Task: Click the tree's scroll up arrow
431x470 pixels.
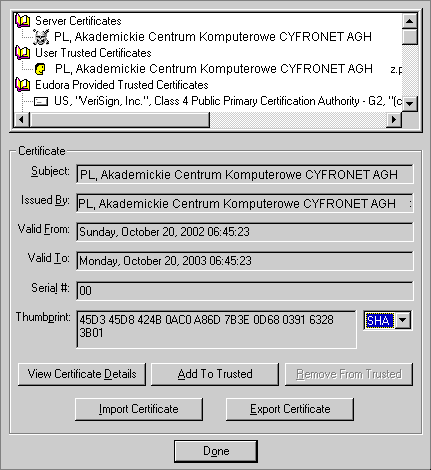Action: (410, 21)
